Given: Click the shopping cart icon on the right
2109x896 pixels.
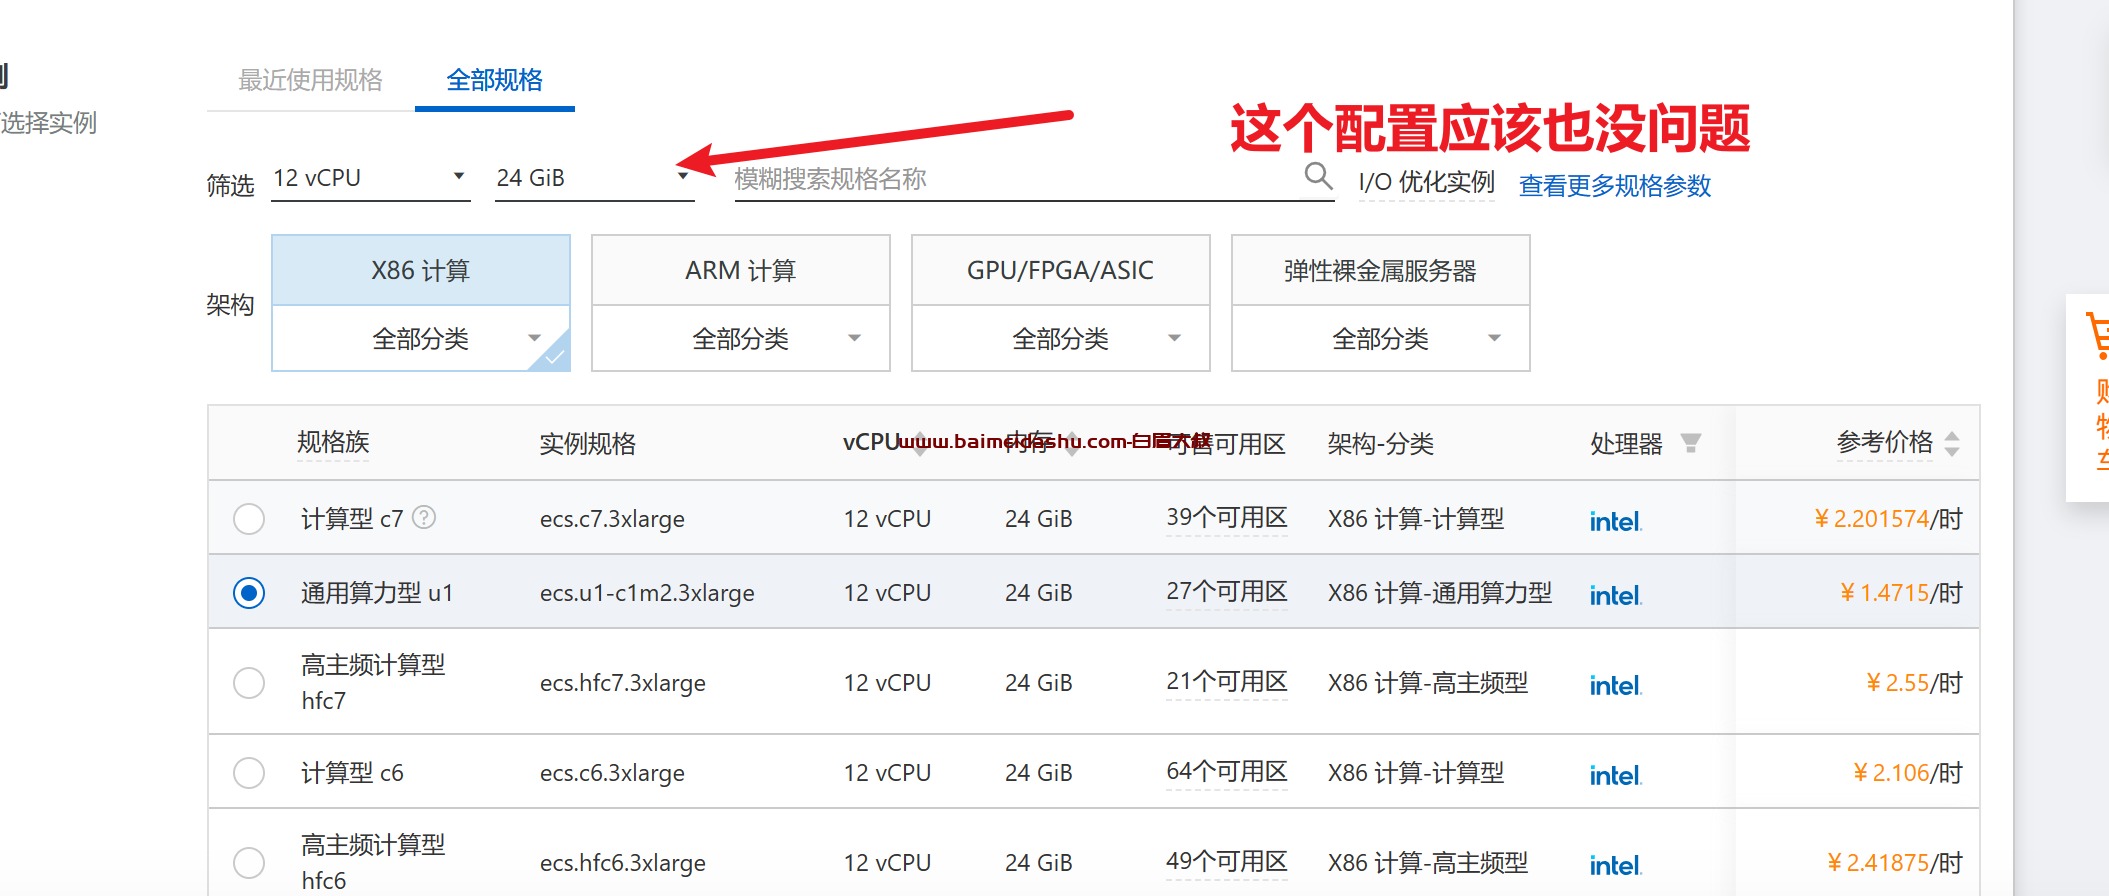Looking at the screenshot, I should [x=2097, y=335].
